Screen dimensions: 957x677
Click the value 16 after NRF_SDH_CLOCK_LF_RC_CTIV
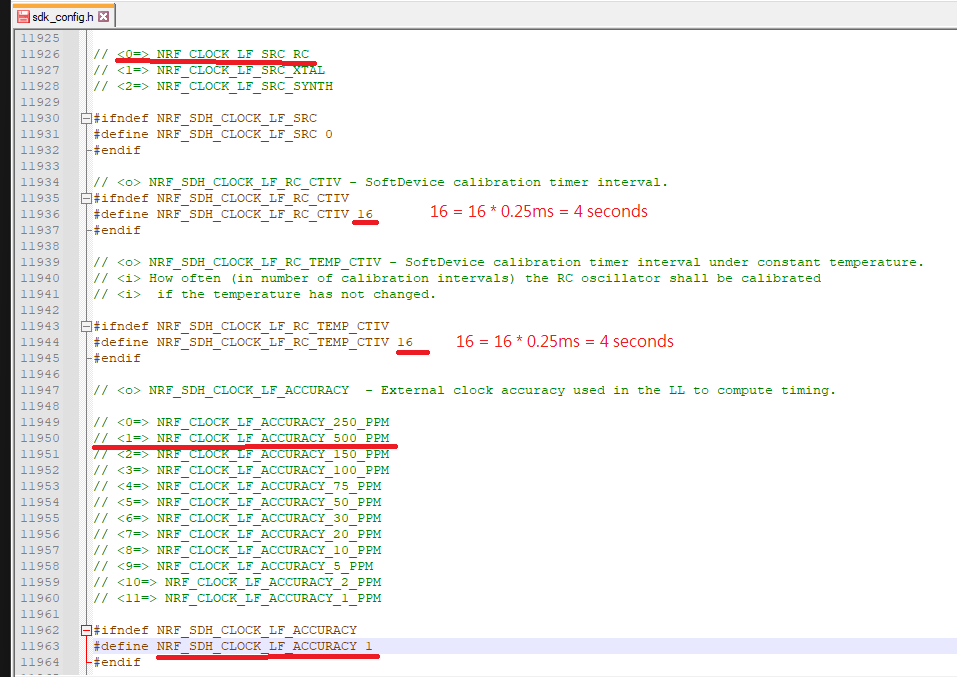tap(365, 214)
